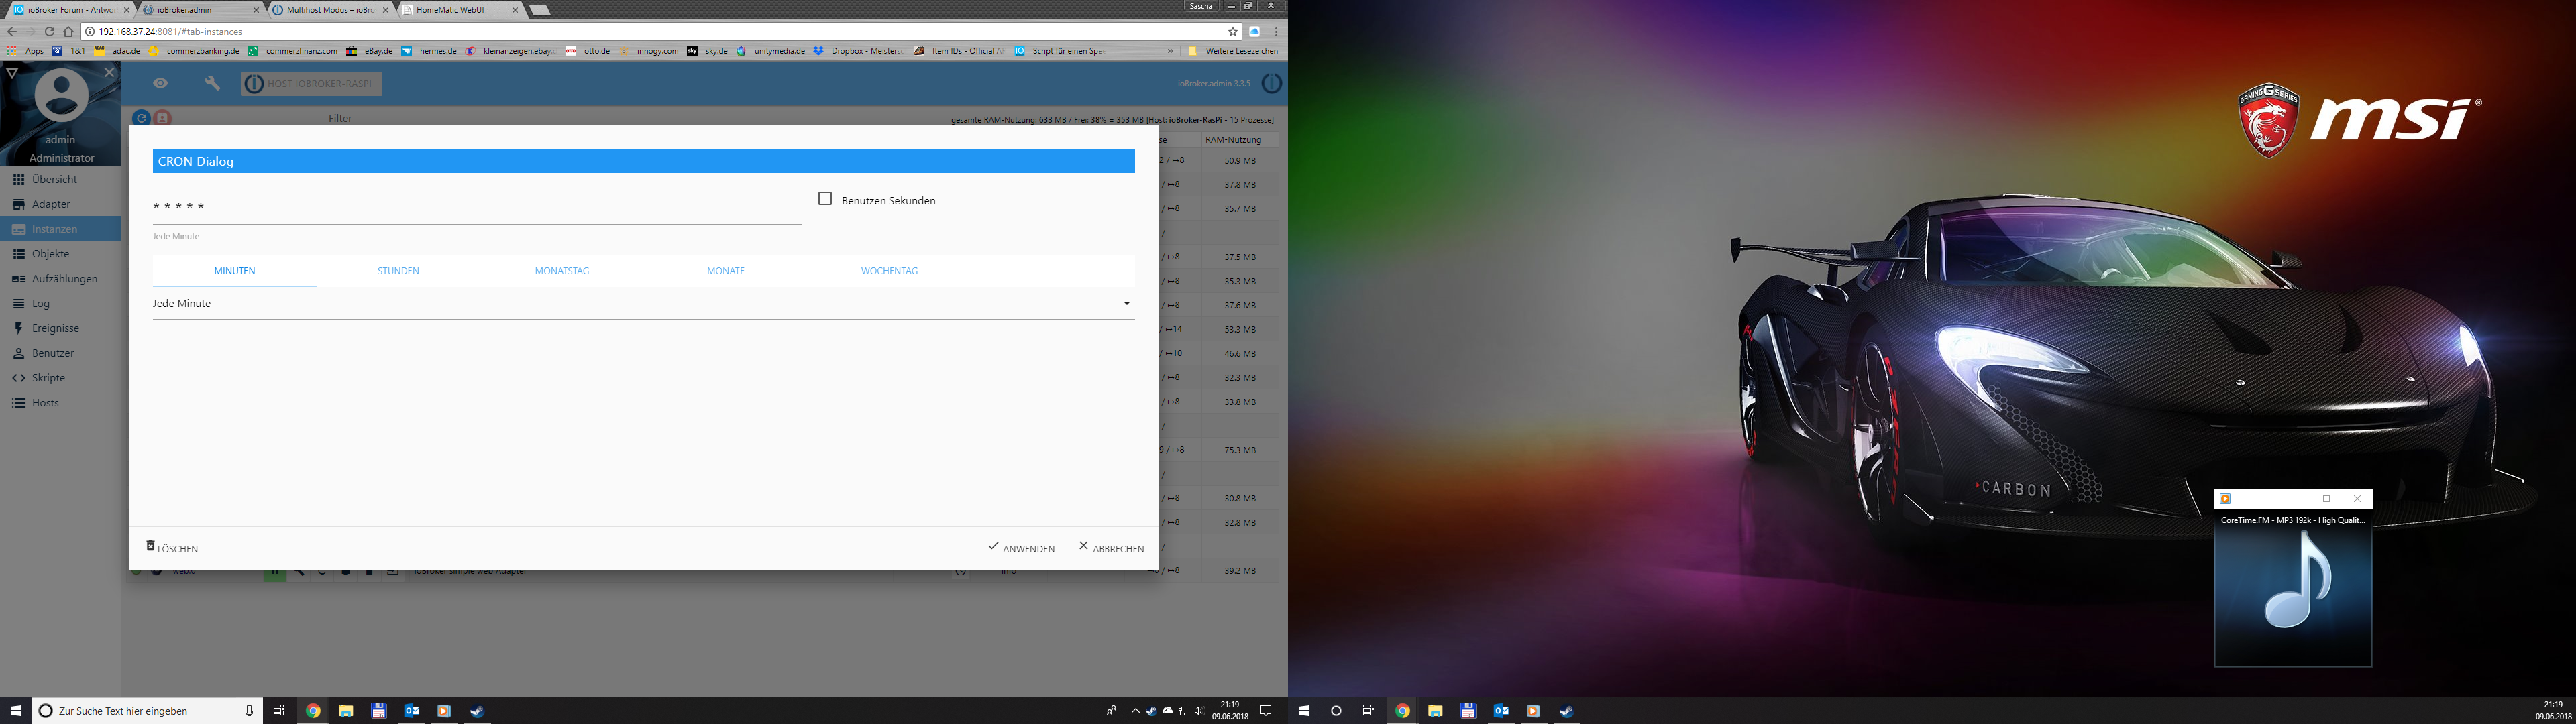
Task: Open the Wochentag tab
Action: (x=889, y=271)
